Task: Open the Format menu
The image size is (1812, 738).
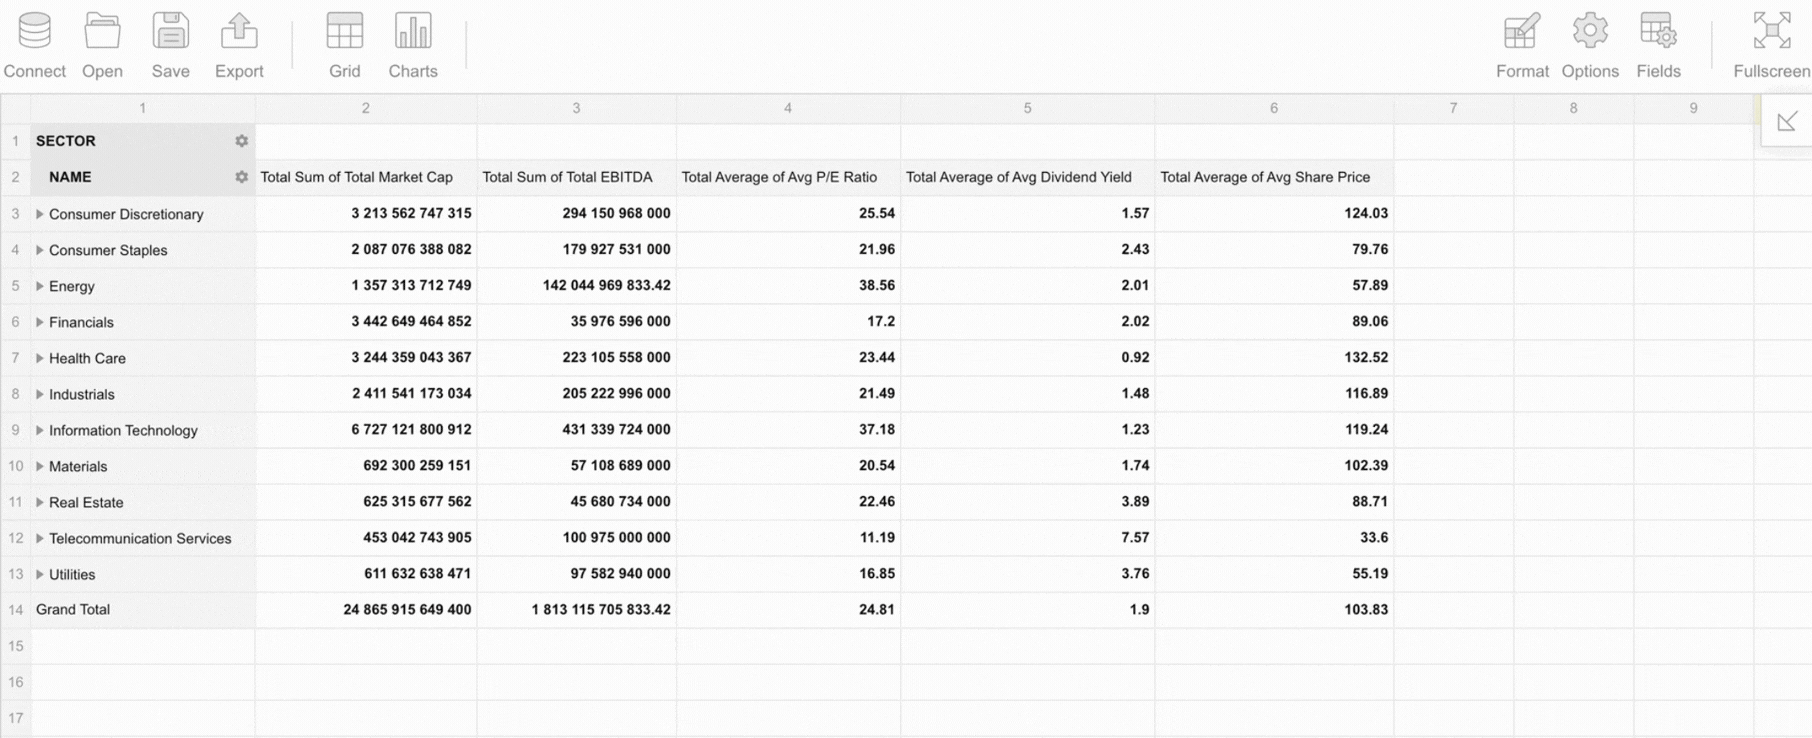Action: [x=1522, y=45]
